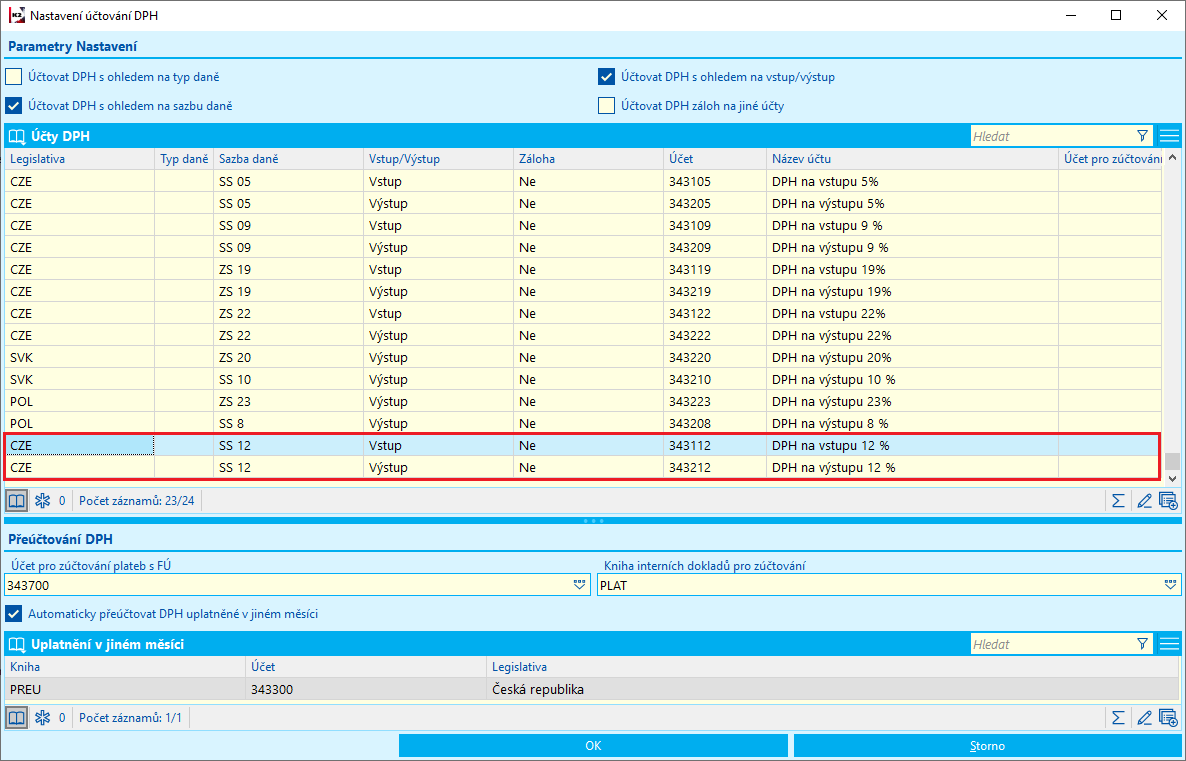Click the add record icon below the Účty DPH table
Viewport: 1186px width, 761px height.
(x=1168, y=501)
